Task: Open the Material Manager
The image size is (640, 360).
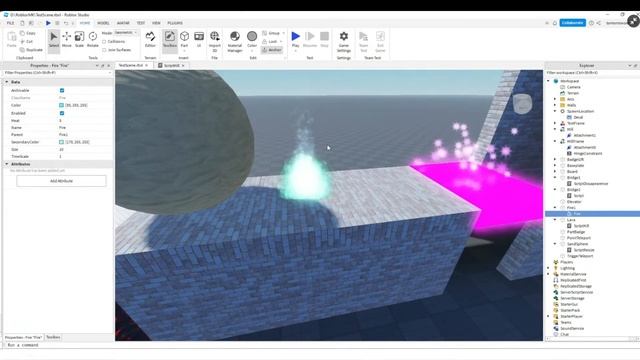Action: [x=235, y=41]
